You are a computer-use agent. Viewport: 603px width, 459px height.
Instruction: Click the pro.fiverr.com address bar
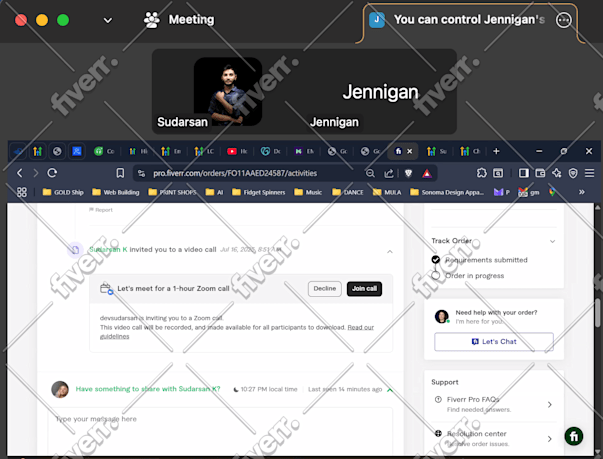[235, 173]
